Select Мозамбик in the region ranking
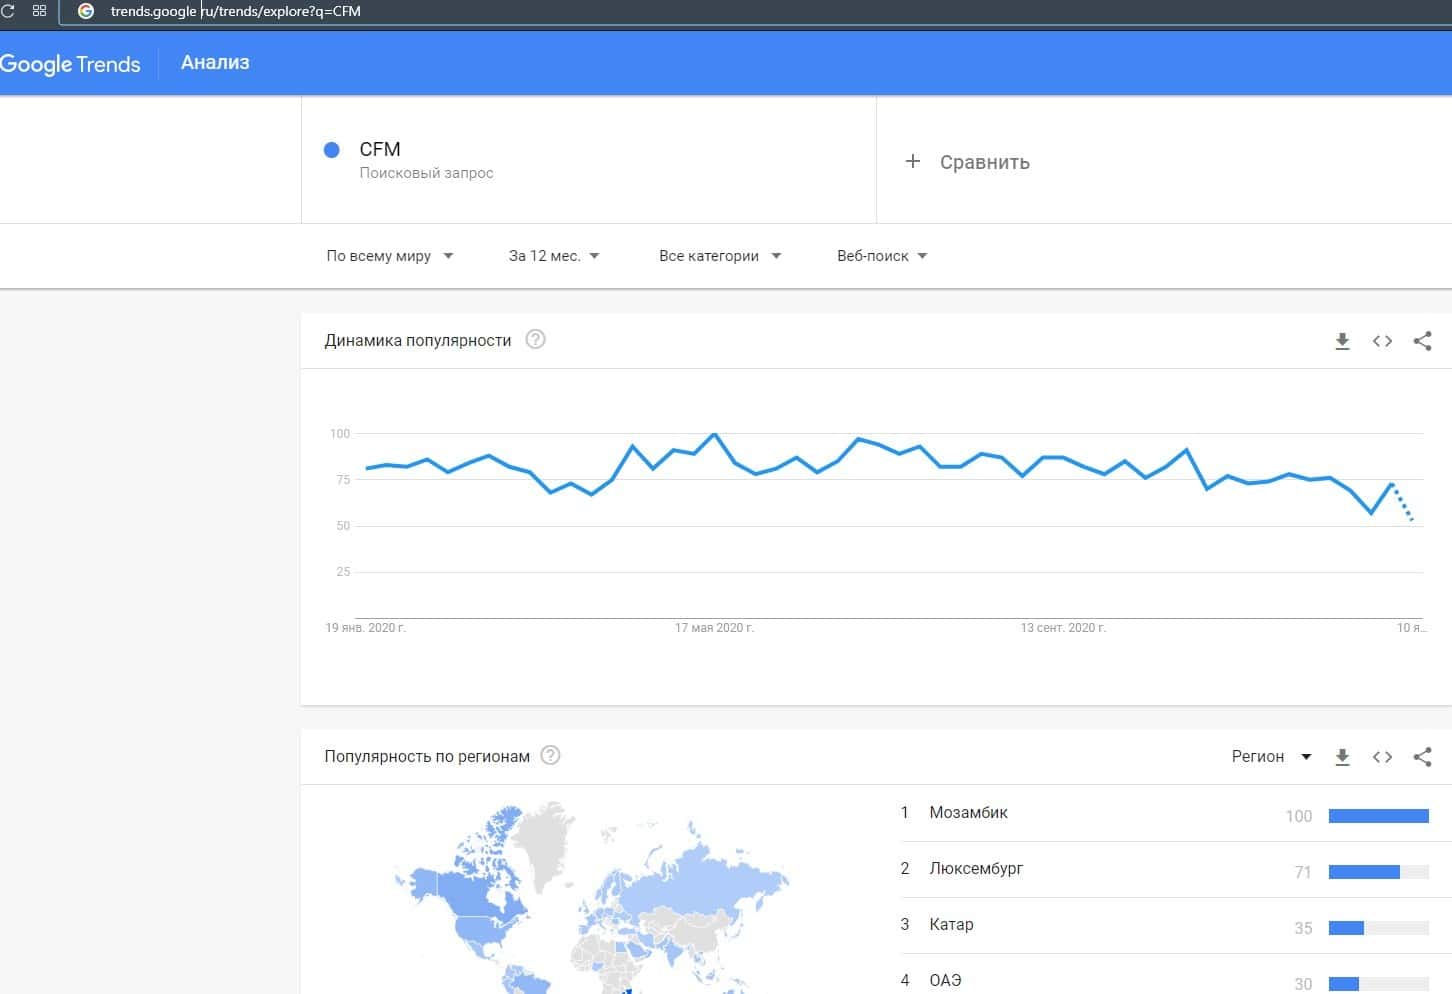Image resolution: width=1452 pixels, height=994 pixels. point(968,813)
